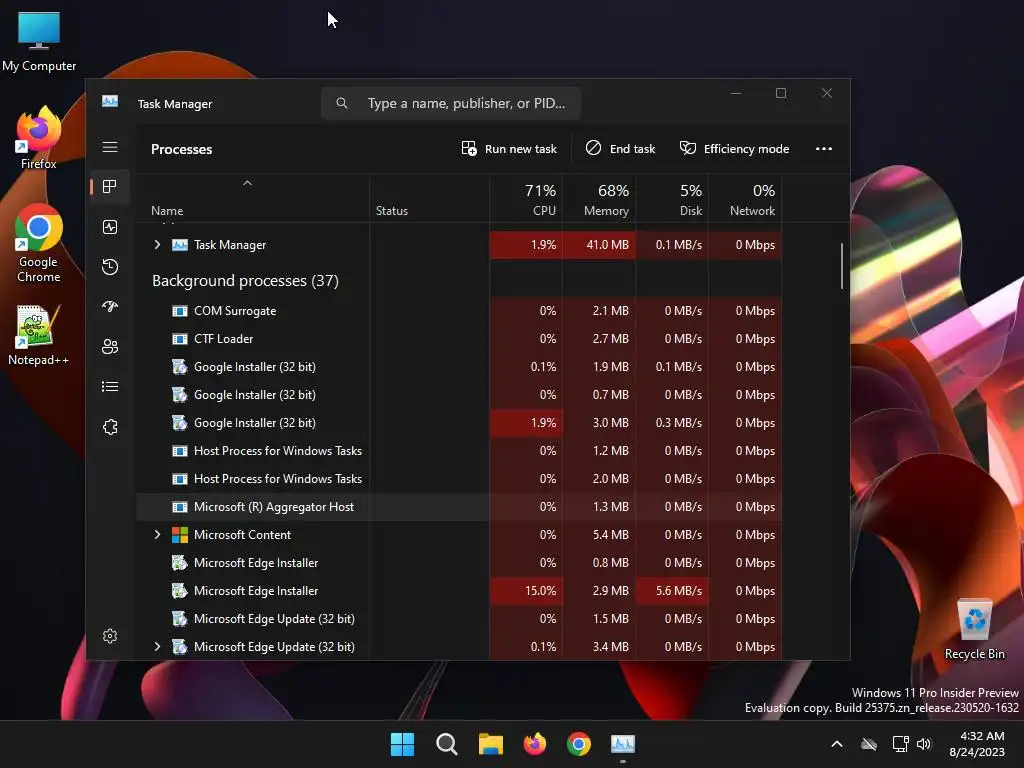Click the search magnifier icon in Task Manager

342,103
